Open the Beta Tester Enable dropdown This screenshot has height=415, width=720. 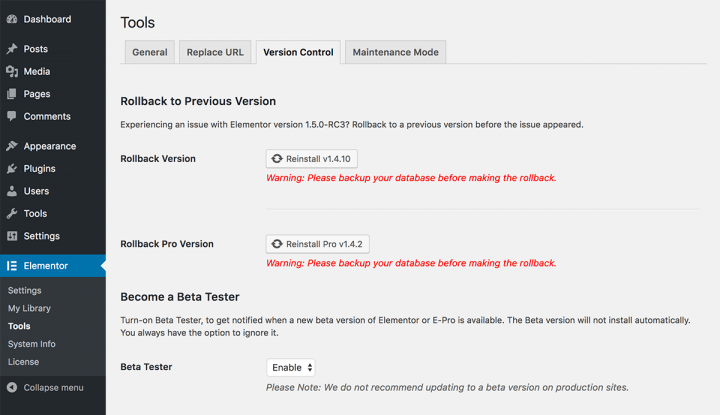291,368
